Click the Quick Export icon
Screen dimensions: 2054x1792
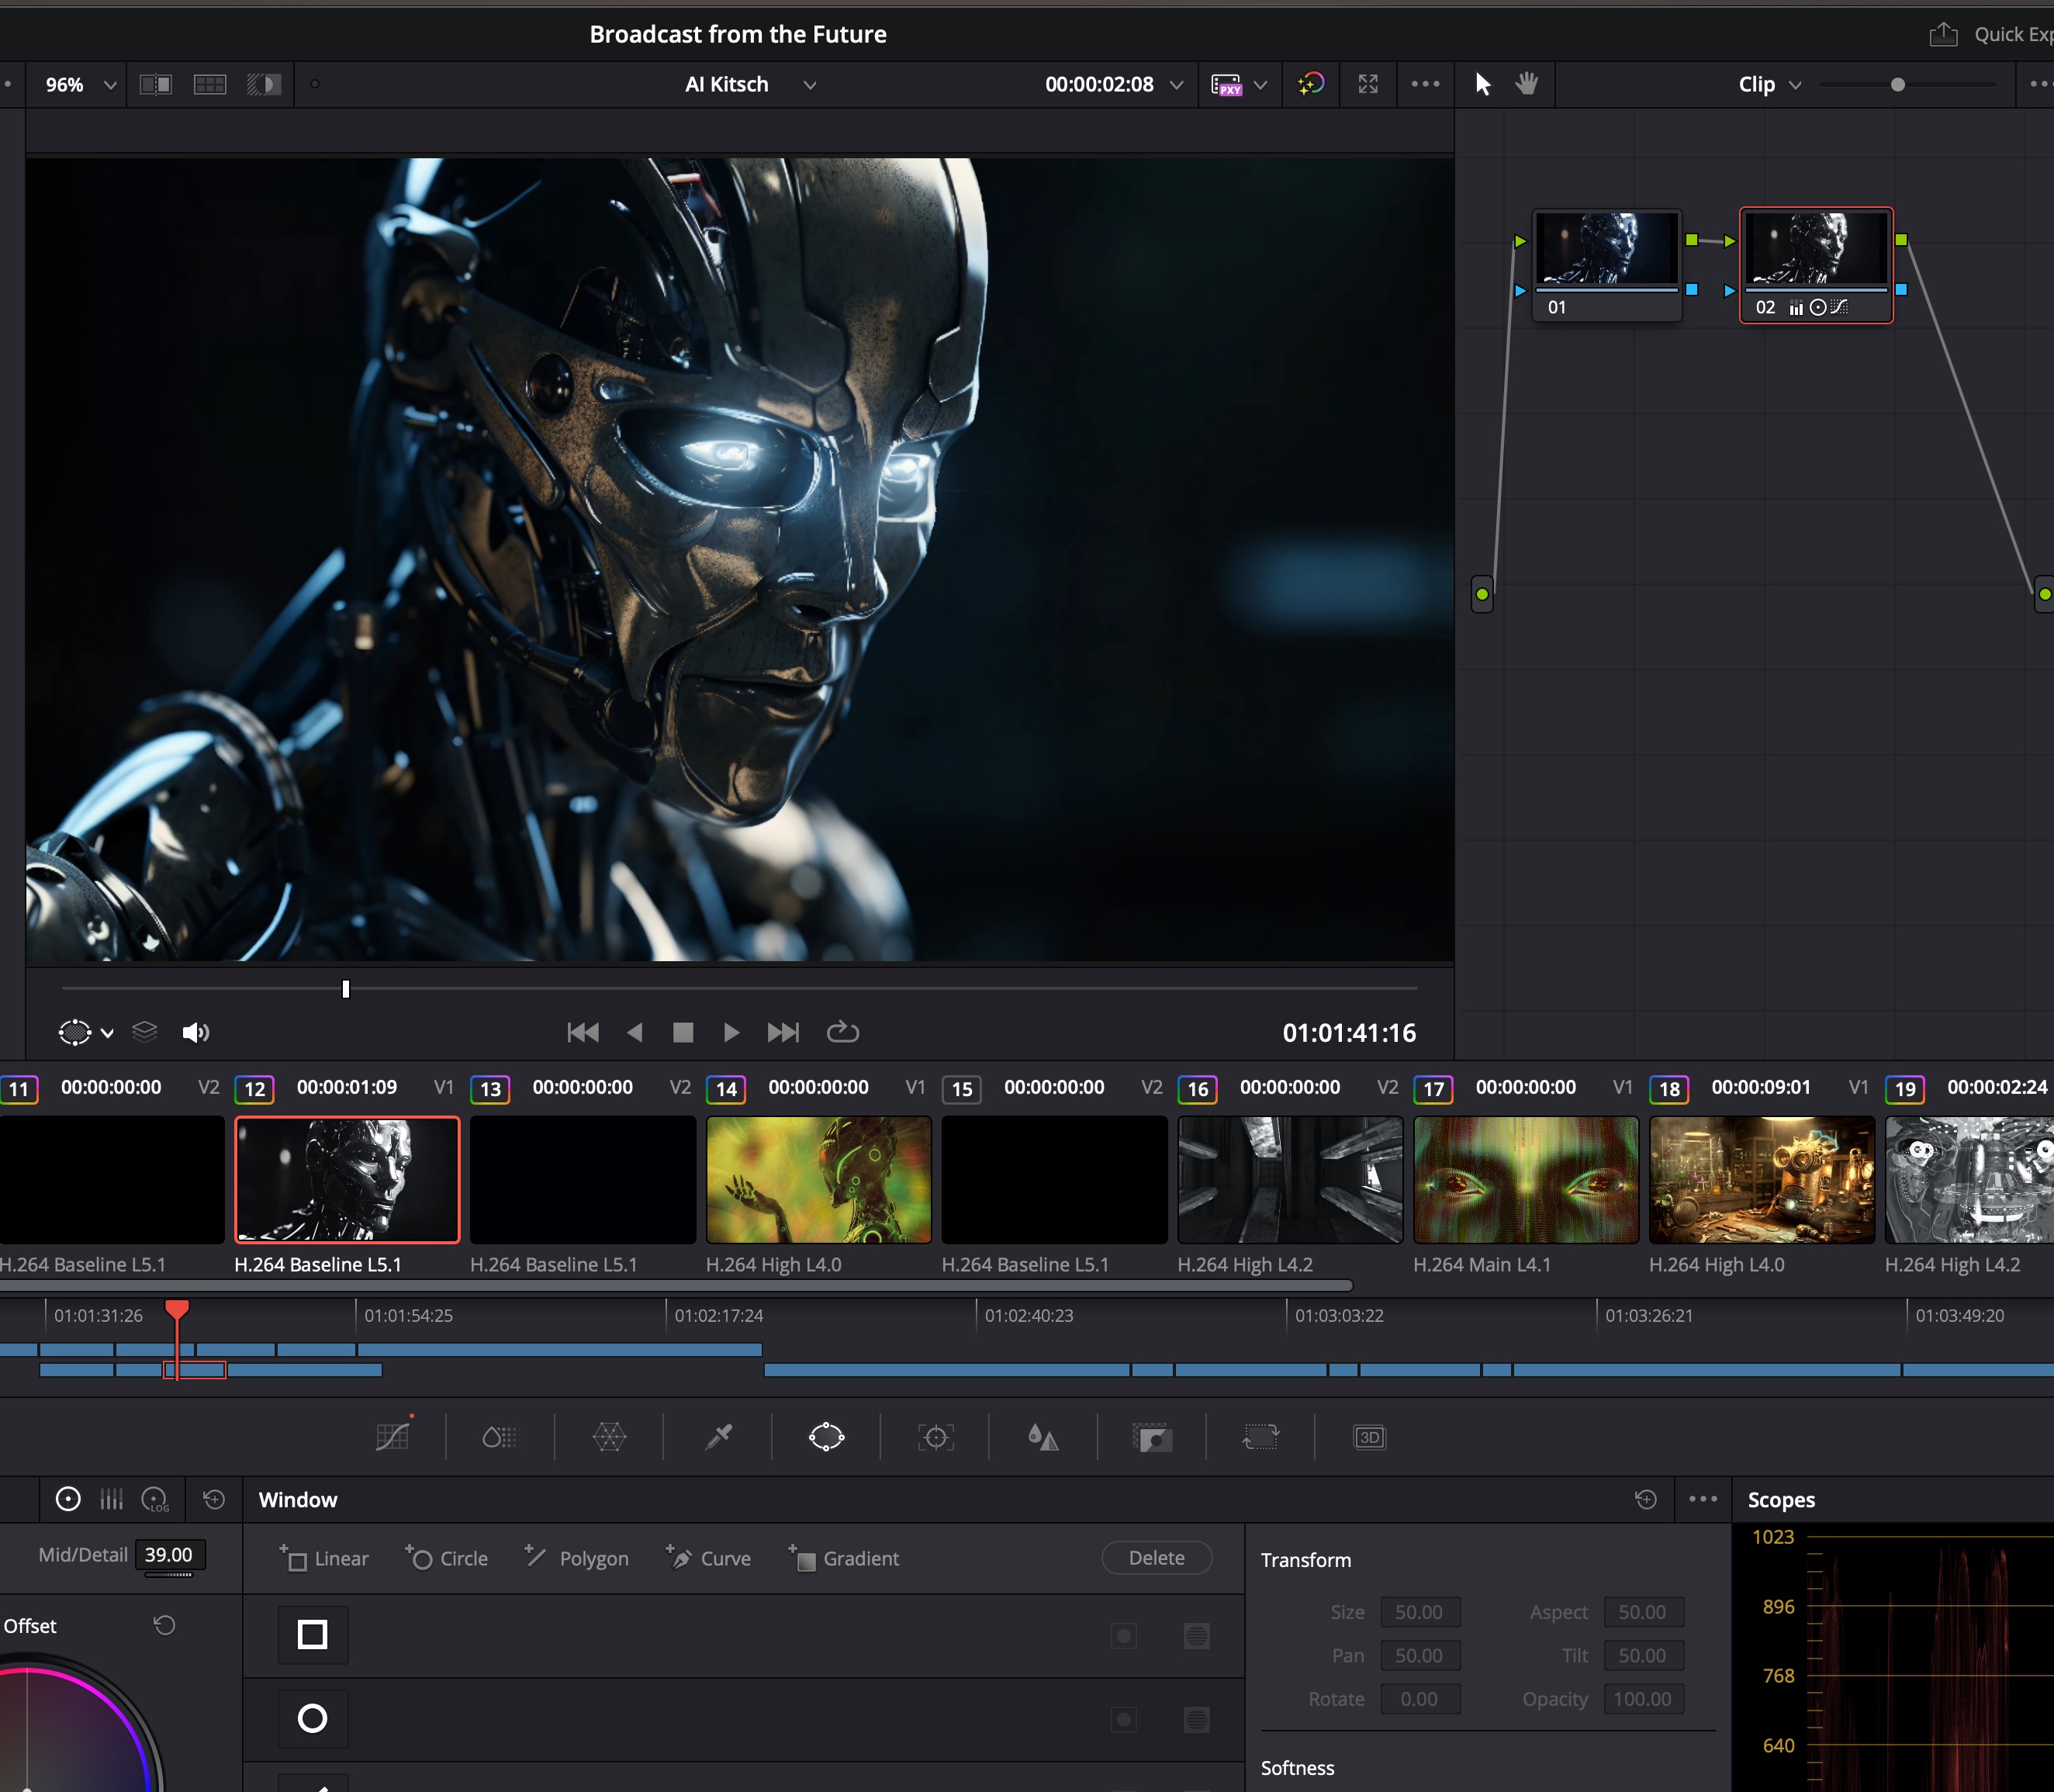click(x=1943, y=34)
